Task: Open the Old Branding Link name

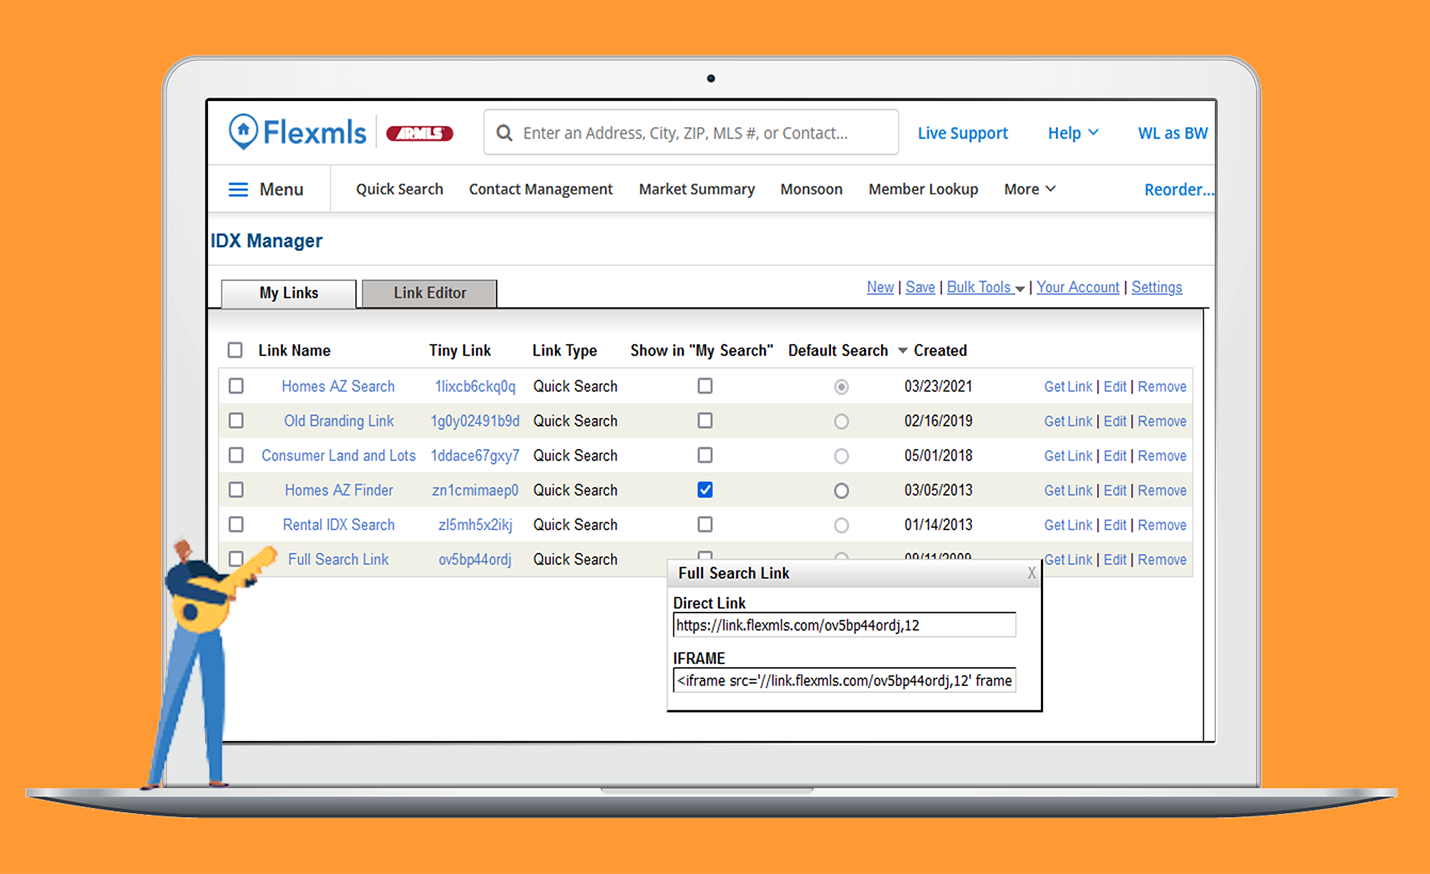Action: tap(338, 421)
